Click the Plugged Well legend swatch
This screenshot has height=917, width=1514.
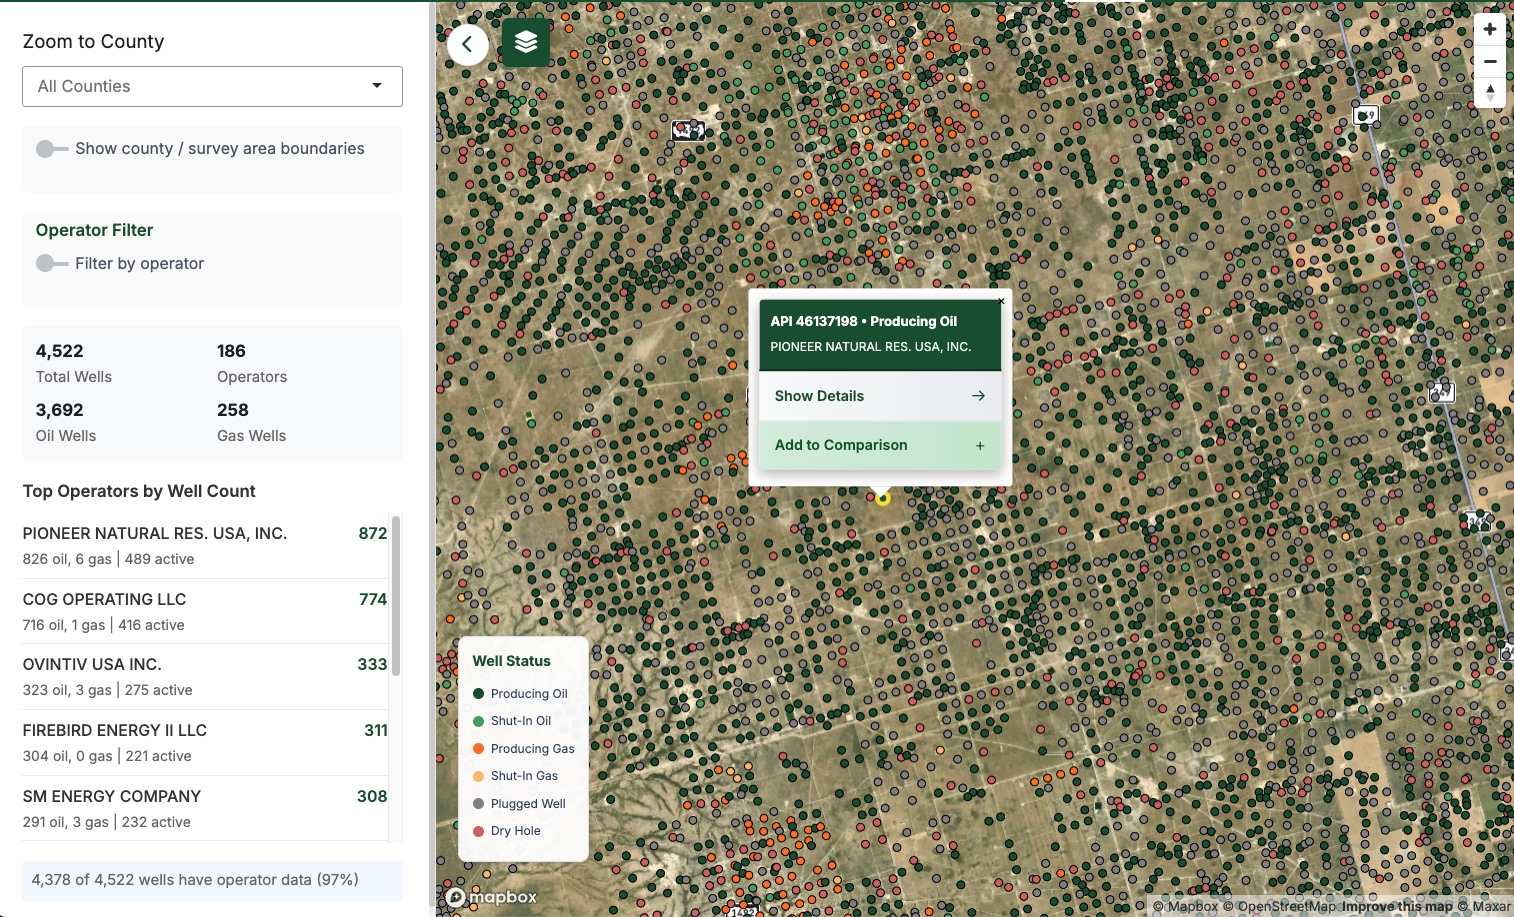(x=478, y=803)
